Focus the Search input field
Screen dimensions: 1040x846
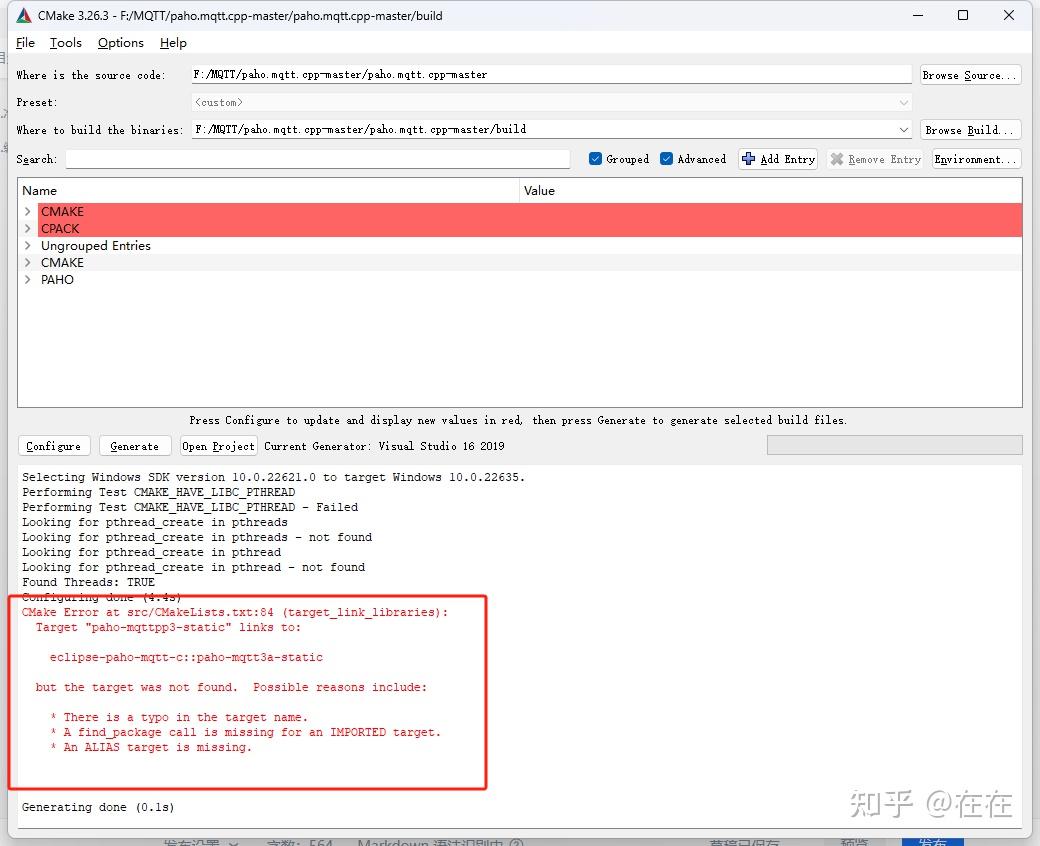point(318,159)
